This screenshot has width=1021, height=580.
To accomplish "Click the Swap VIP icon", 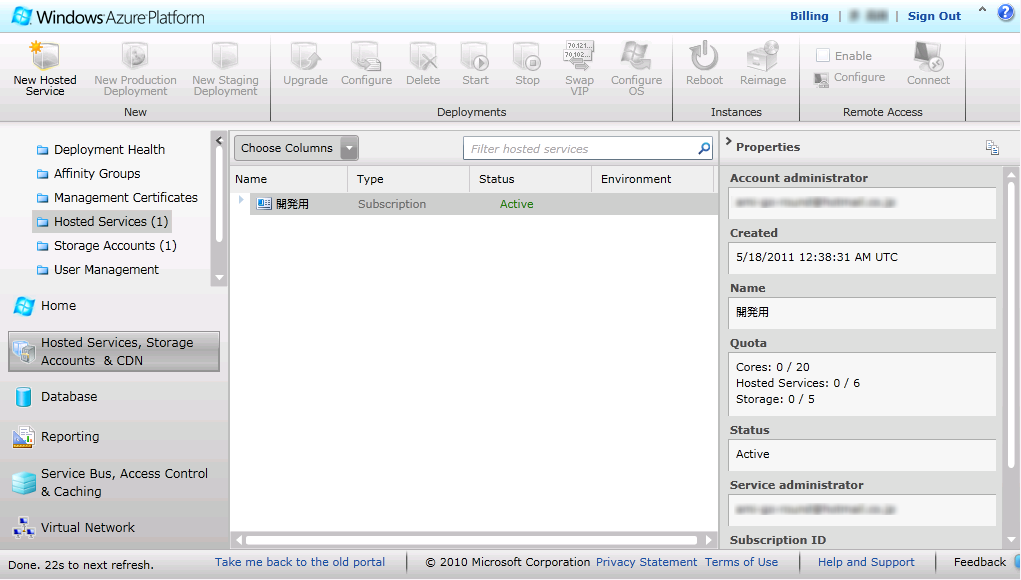I will pos(579,56).
